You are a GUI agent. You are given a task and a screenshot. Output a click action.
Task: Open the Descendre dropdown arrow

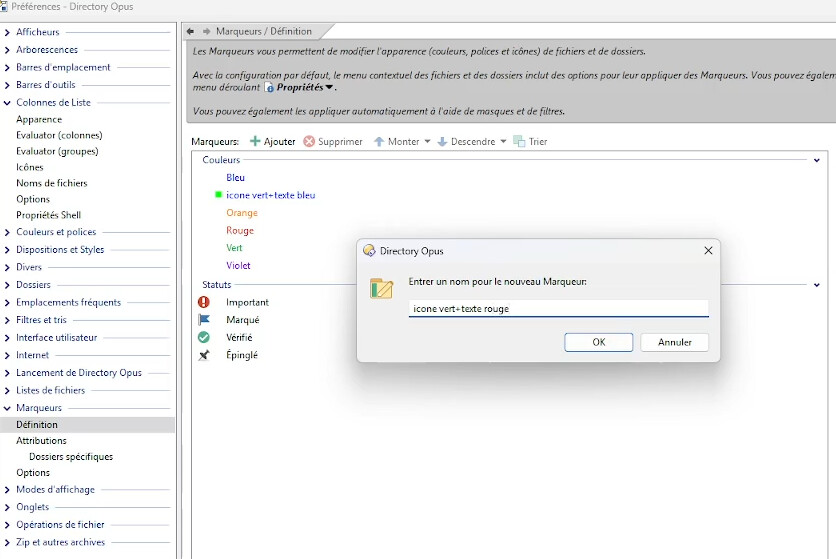[x=503, y=141]
